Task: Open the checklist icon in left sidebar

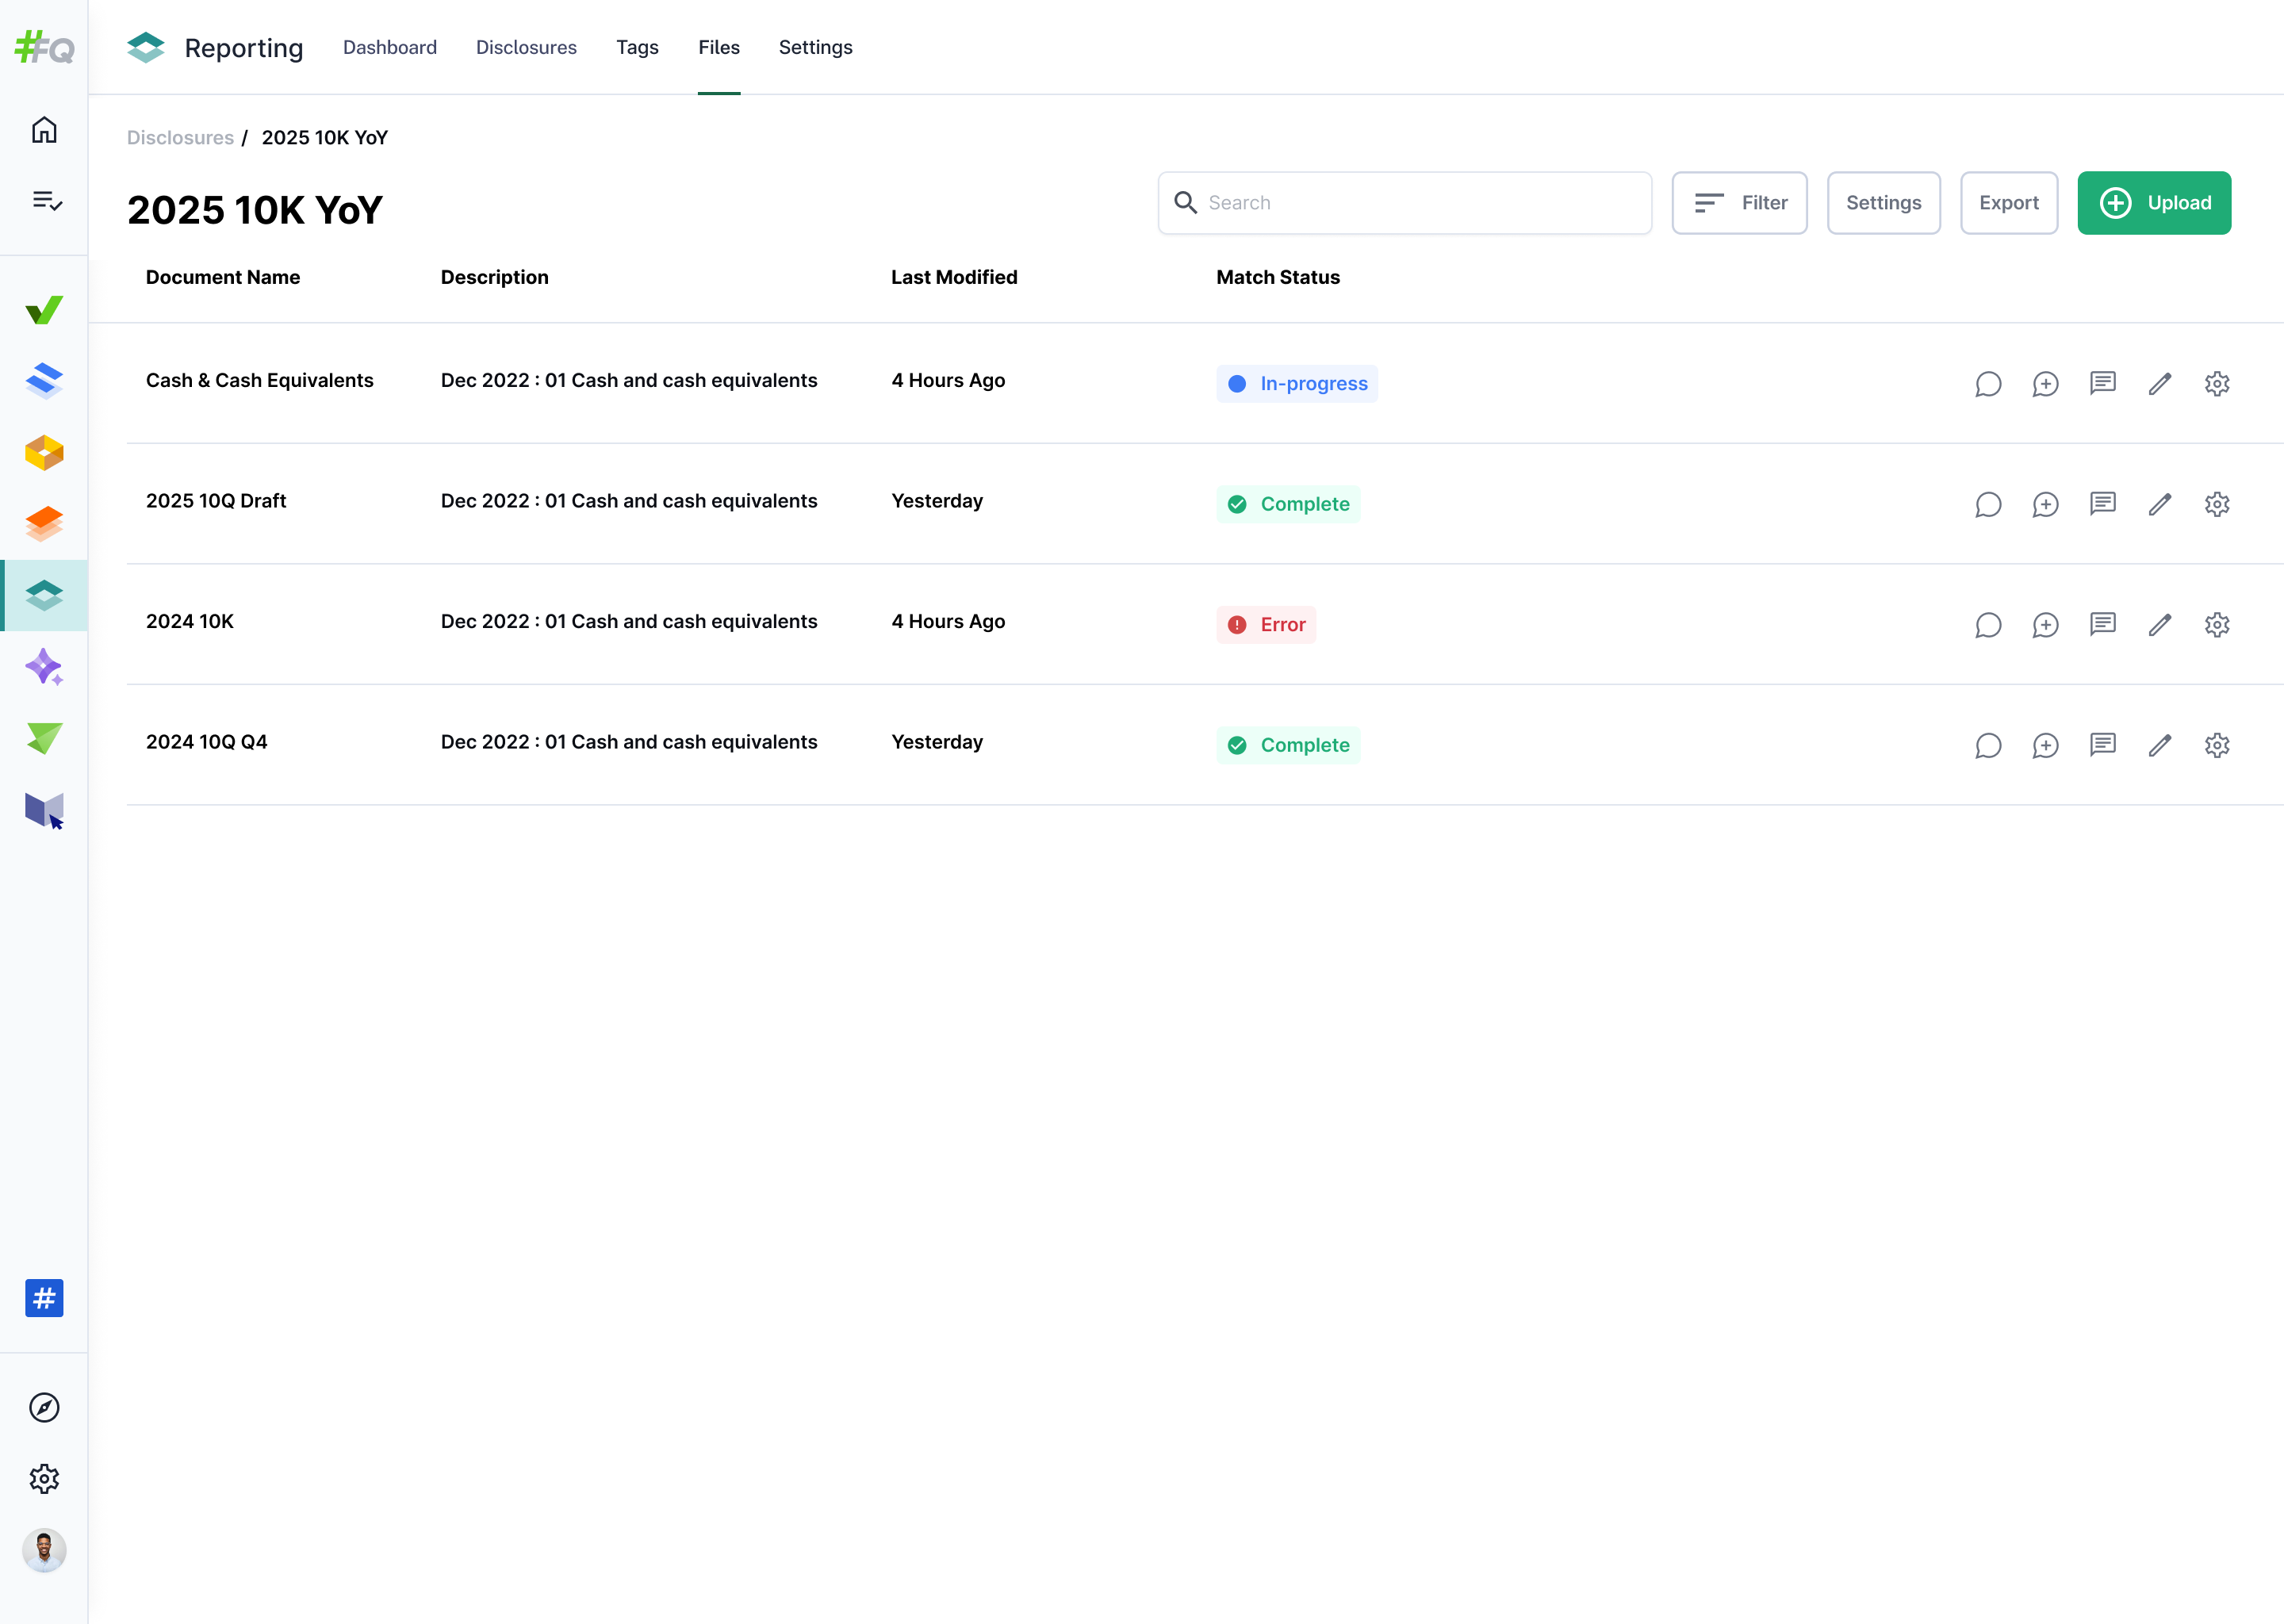Action: pos(44,201)
